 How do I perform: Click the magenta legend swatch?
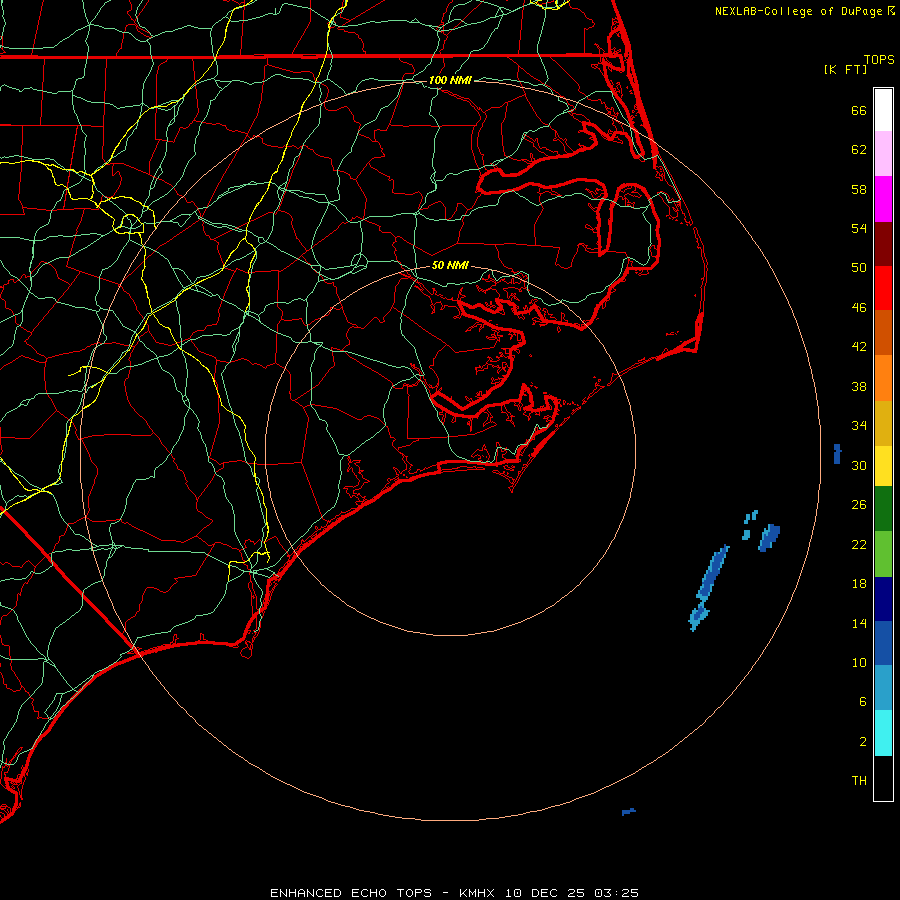[x=883, y=199]
